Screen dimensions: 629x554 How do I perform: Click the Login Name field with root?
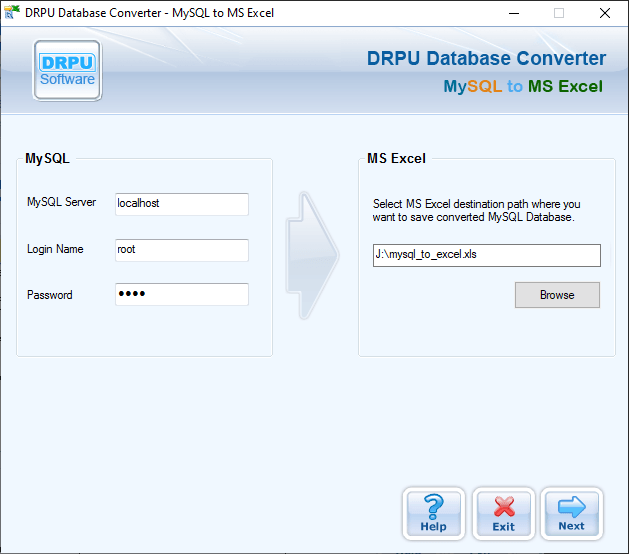pos(182,250)
